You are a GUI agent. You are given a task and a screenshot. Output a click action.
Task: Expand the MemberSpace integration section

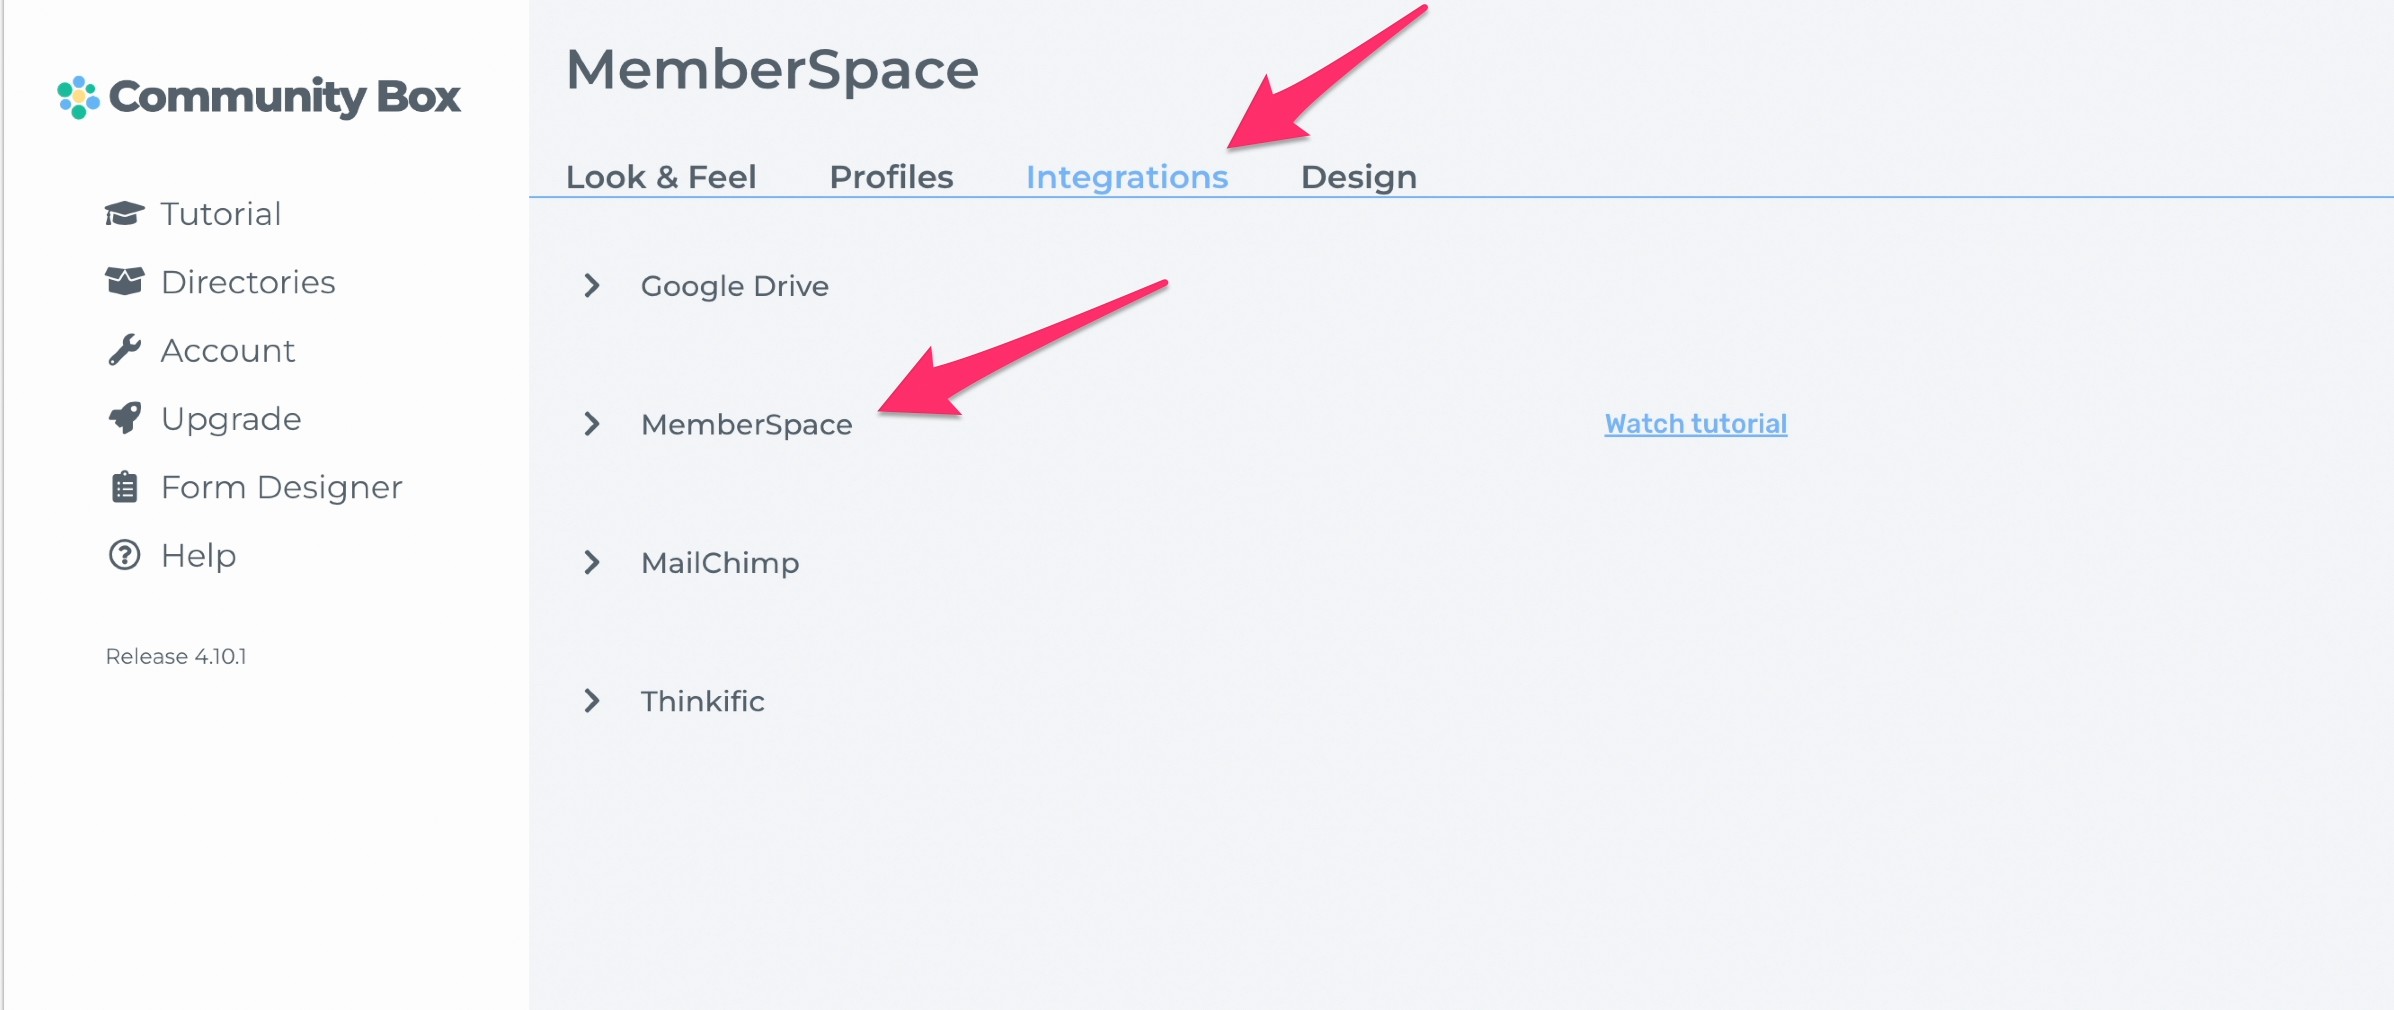point(747,424)
